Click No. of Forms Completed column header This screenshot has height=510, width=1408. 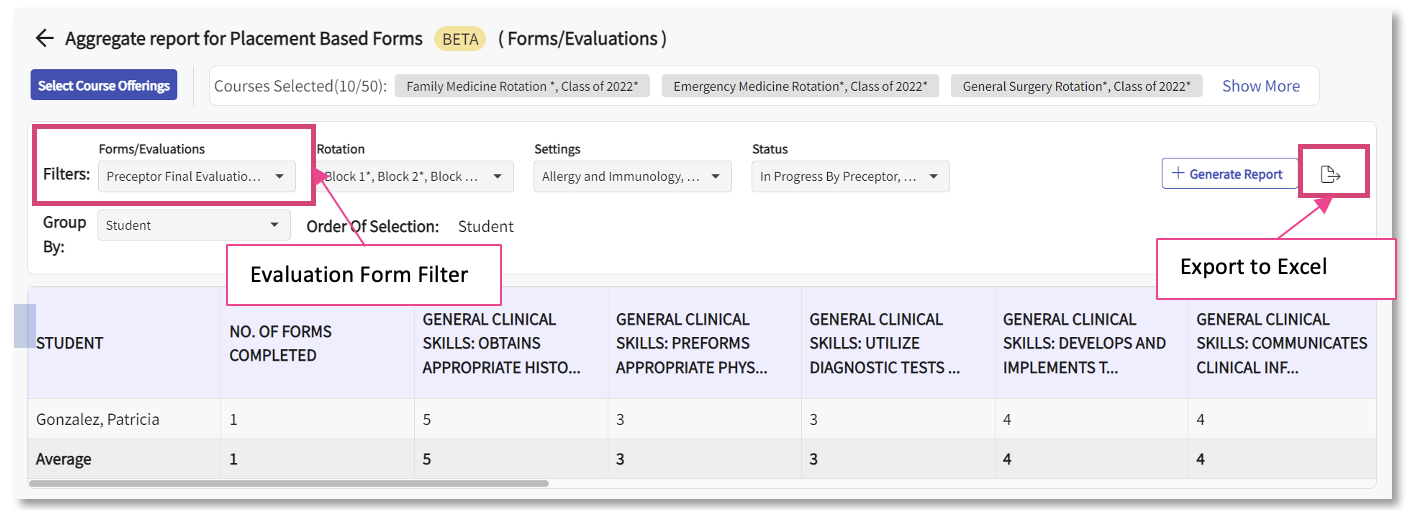coord(280,343)
